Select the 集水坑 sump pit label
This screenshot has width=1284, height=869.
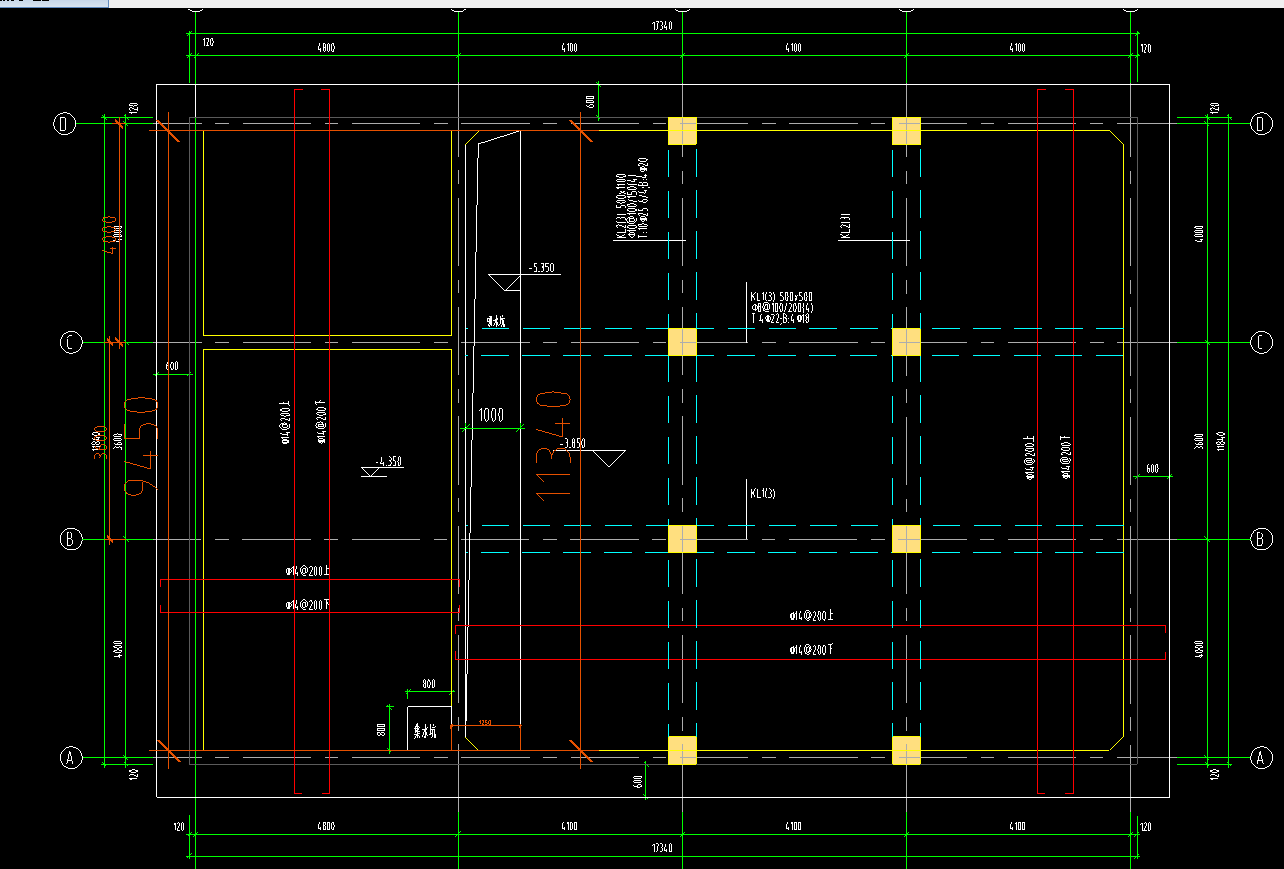(425, 731)
